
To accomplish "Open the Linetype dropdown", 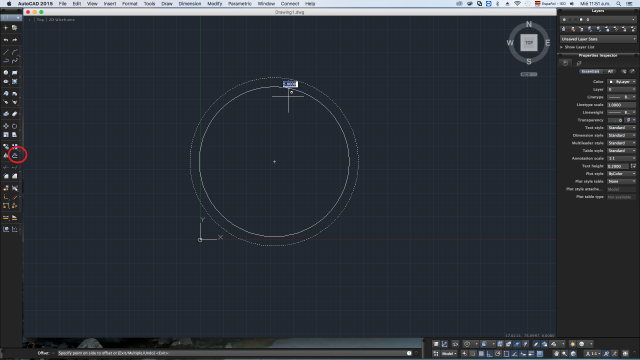I will click(622, 97).
